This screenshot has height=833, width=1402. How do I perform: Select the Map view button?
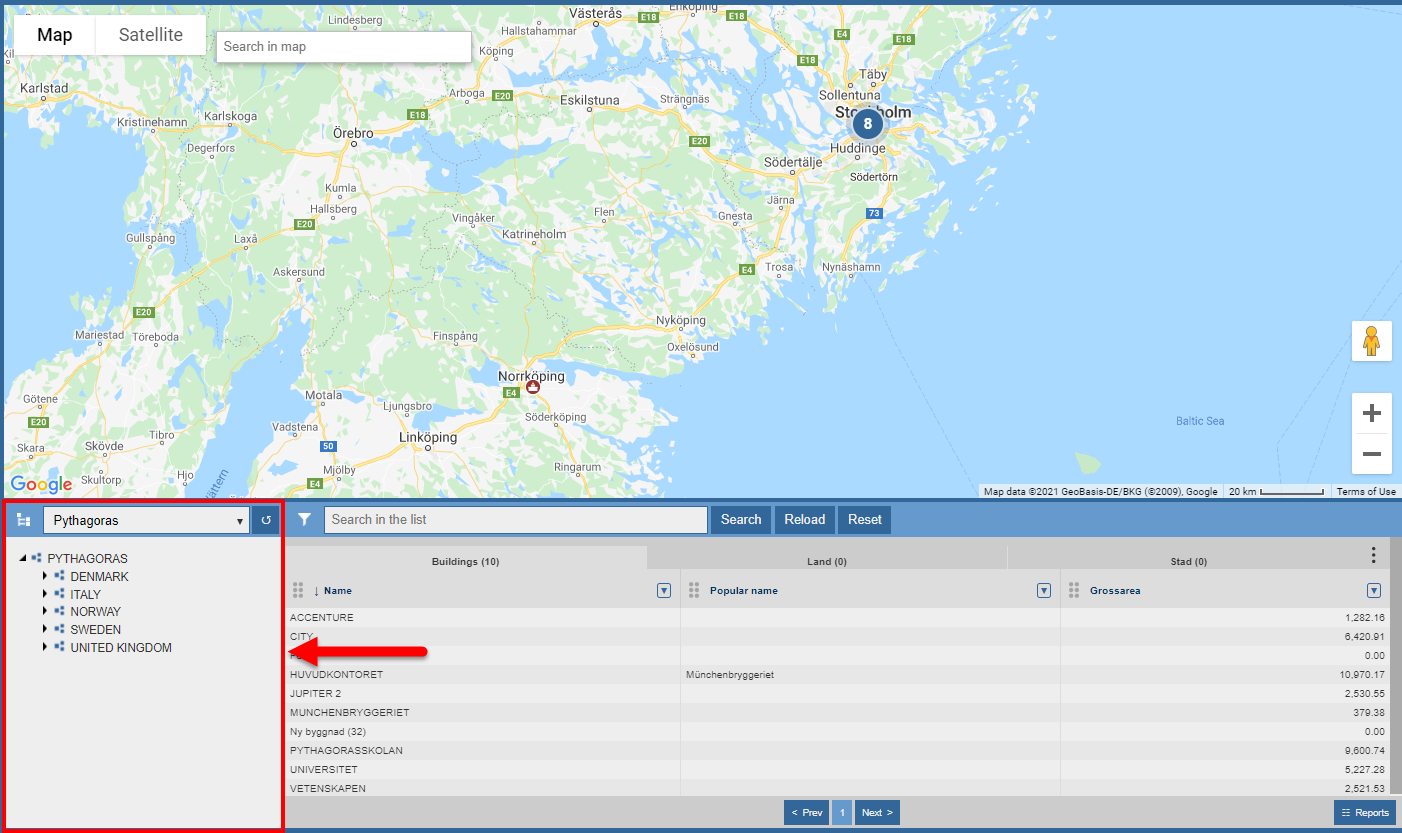[x=55, y=35]
